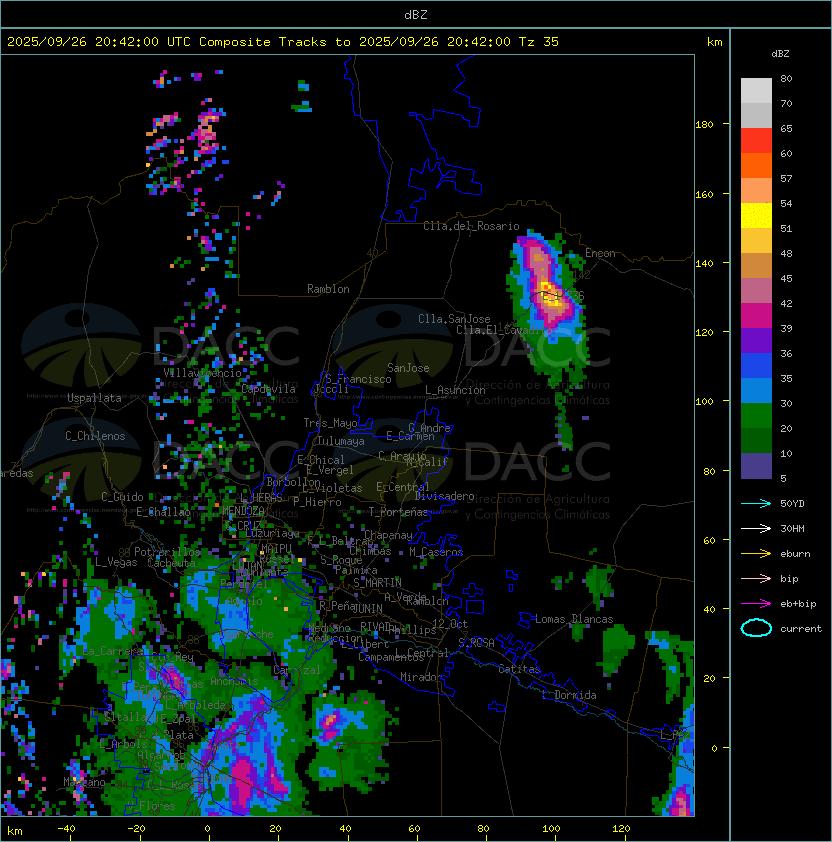Click the 'Tres_Mayo' map label
832x842 pixels.
tap(330, 423)
